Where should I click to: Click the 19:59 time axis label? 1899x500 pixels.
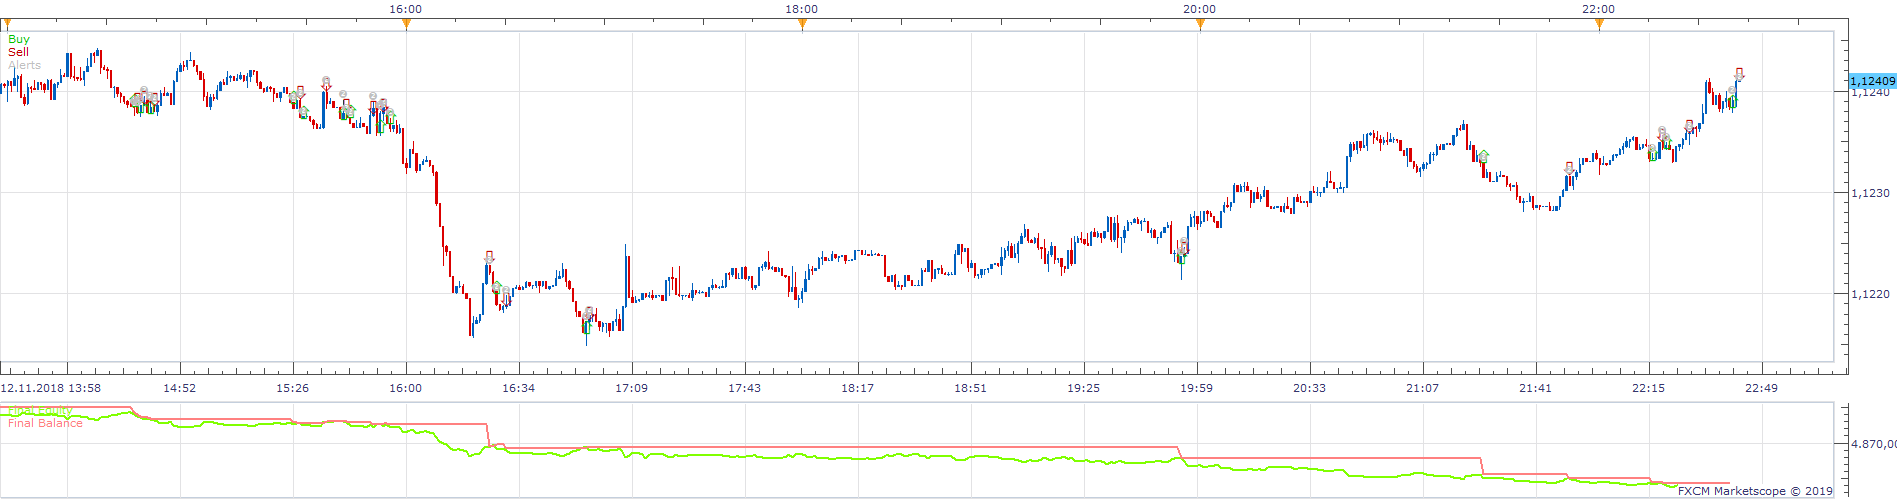[x=1196, y=388]
